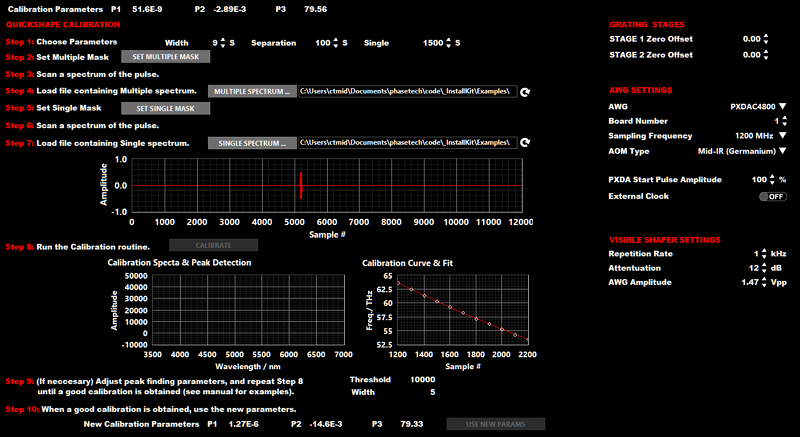The width and height of the screenshot is (800, 437).
Task: Click refresh icon beside single spectrum path
Action: [x=526, y=144]
